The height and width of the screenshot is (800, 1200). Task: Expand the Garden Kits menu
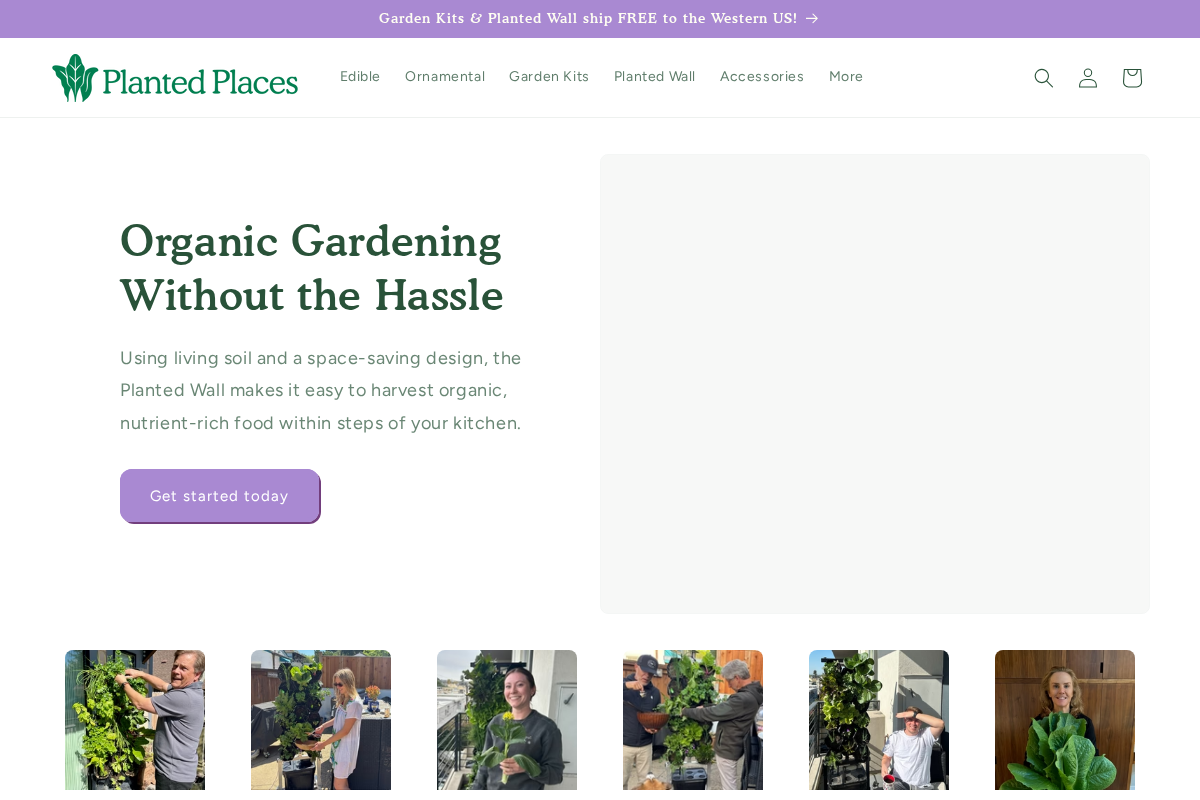[549, 76]
